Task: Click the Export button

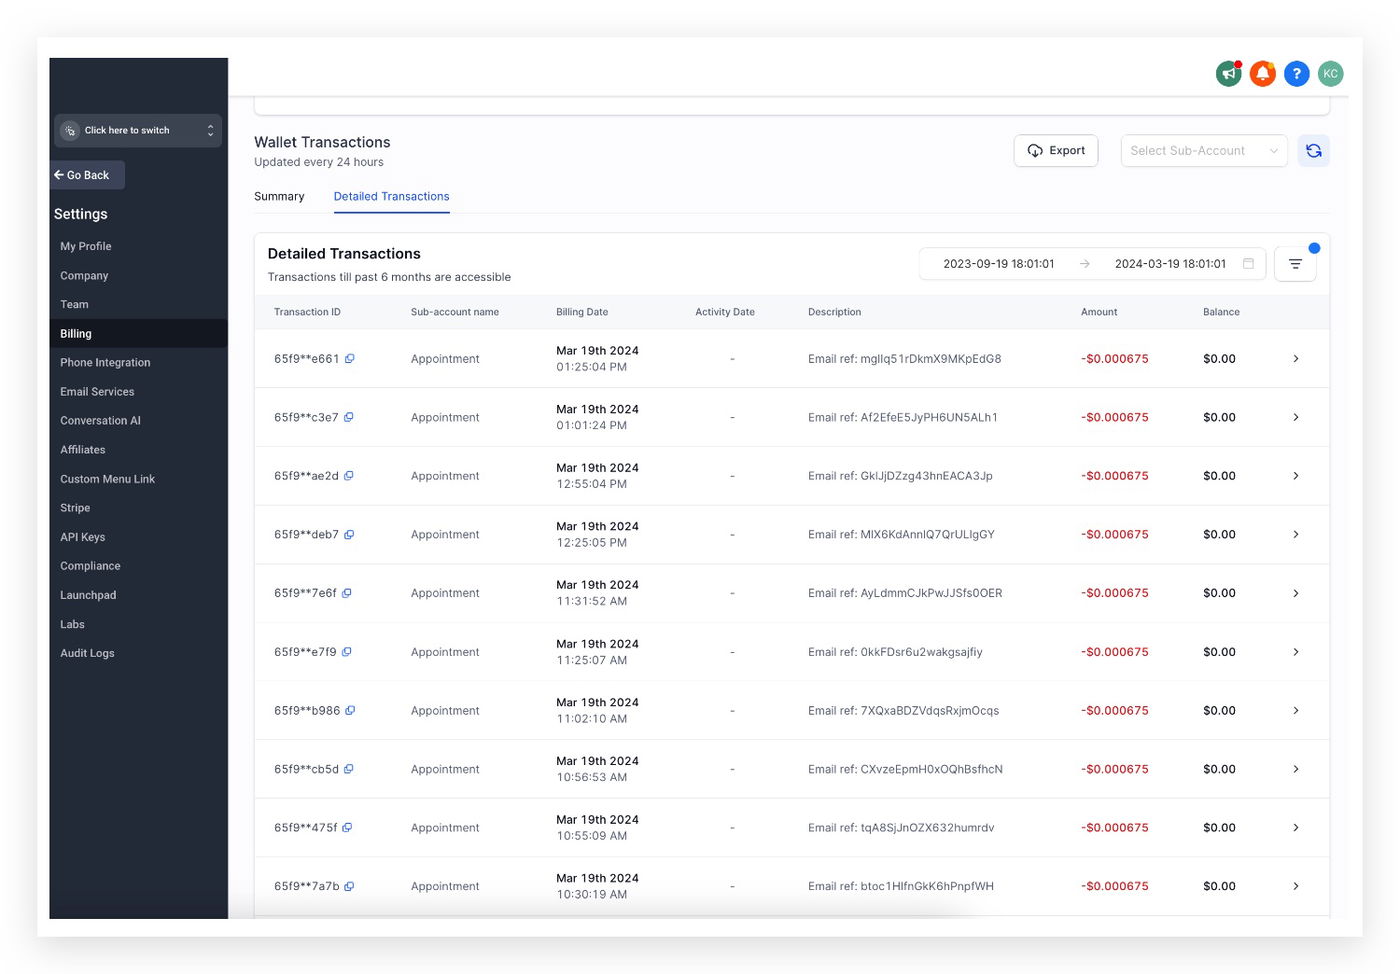Action: click(x=1056, y=151)
